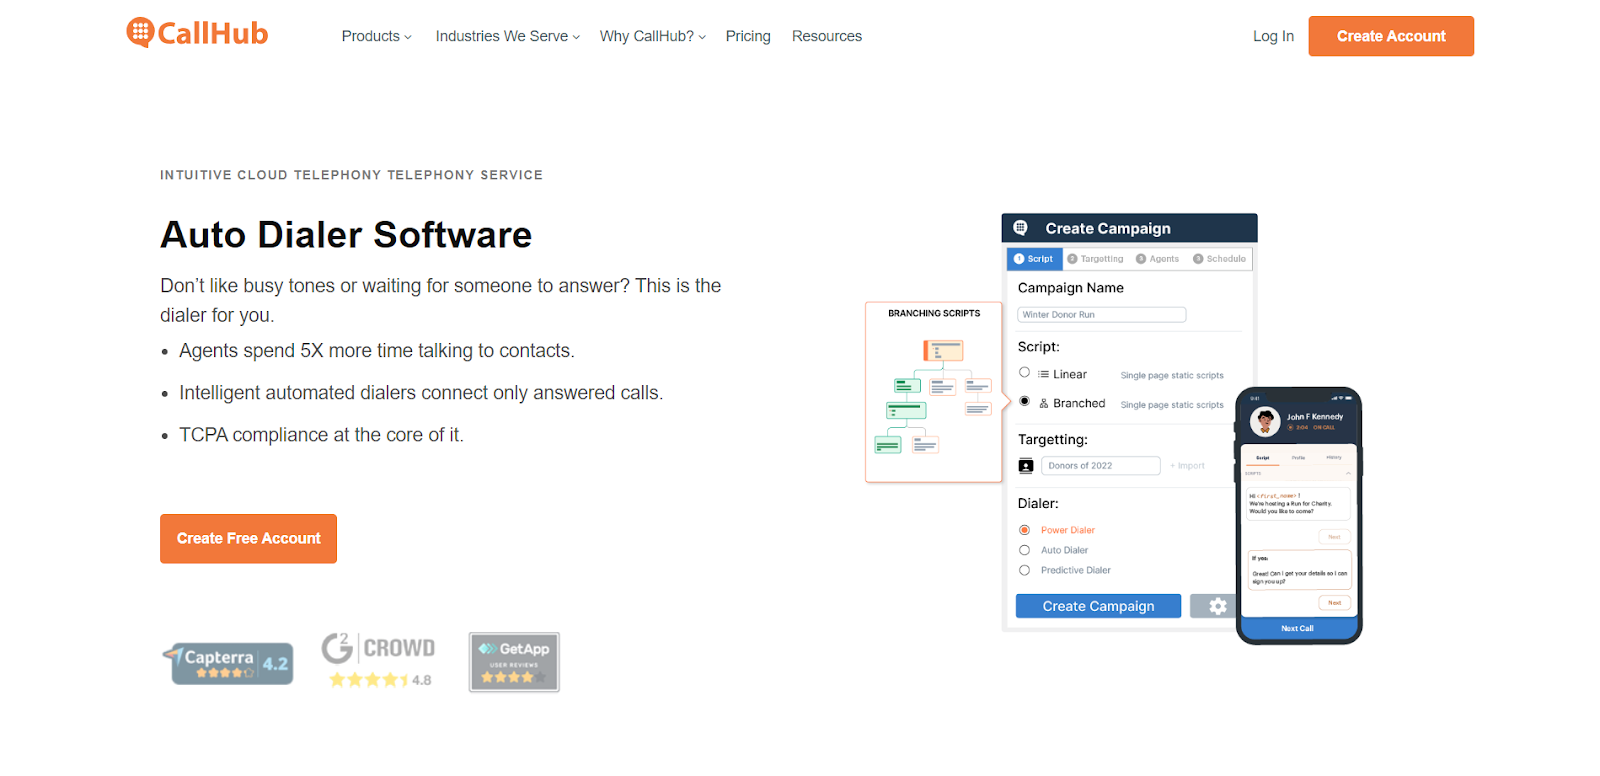Click the 'Auto Dialer Software' heading

(346, 235)
